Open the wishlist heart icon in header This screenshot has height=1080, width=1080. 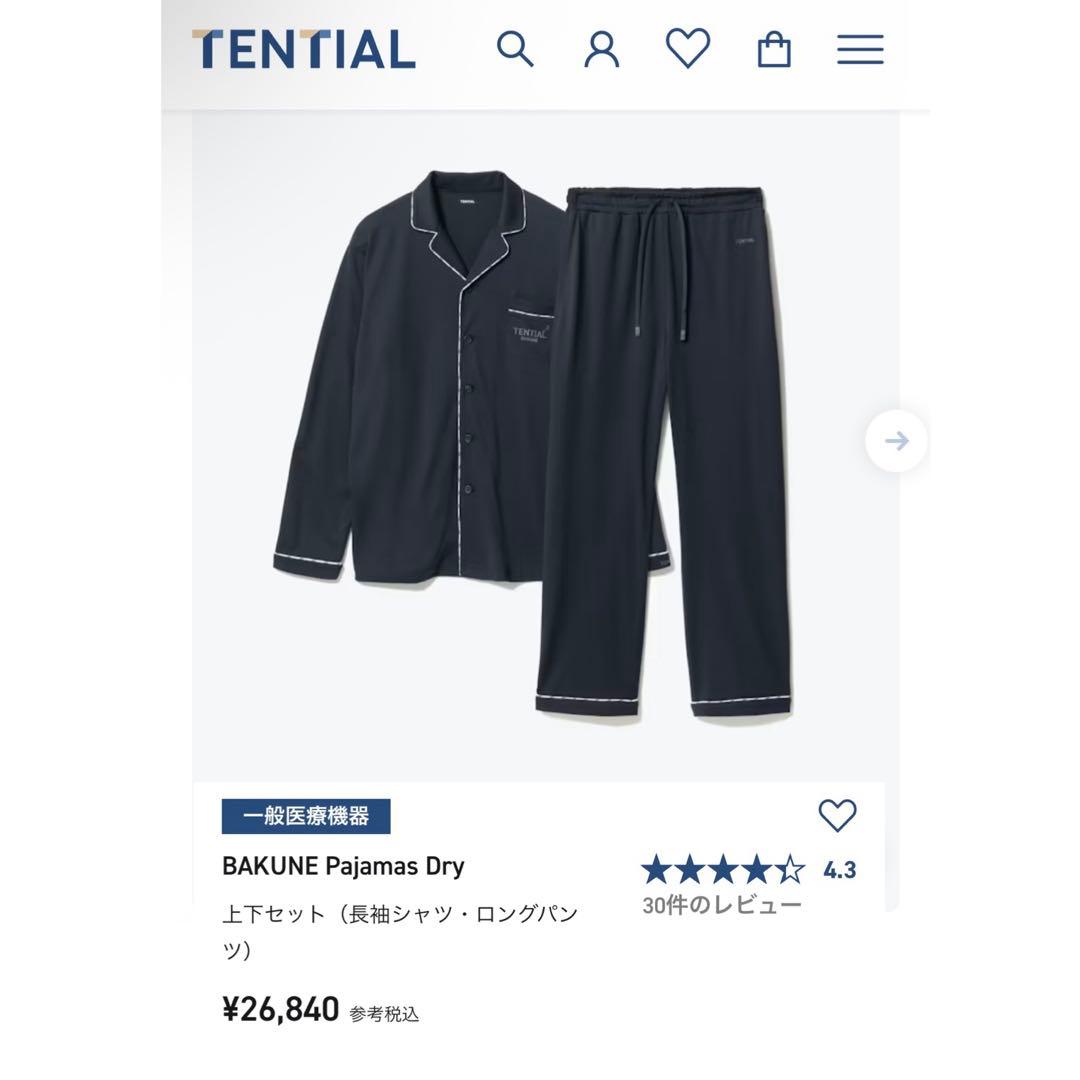pos(687,48)
